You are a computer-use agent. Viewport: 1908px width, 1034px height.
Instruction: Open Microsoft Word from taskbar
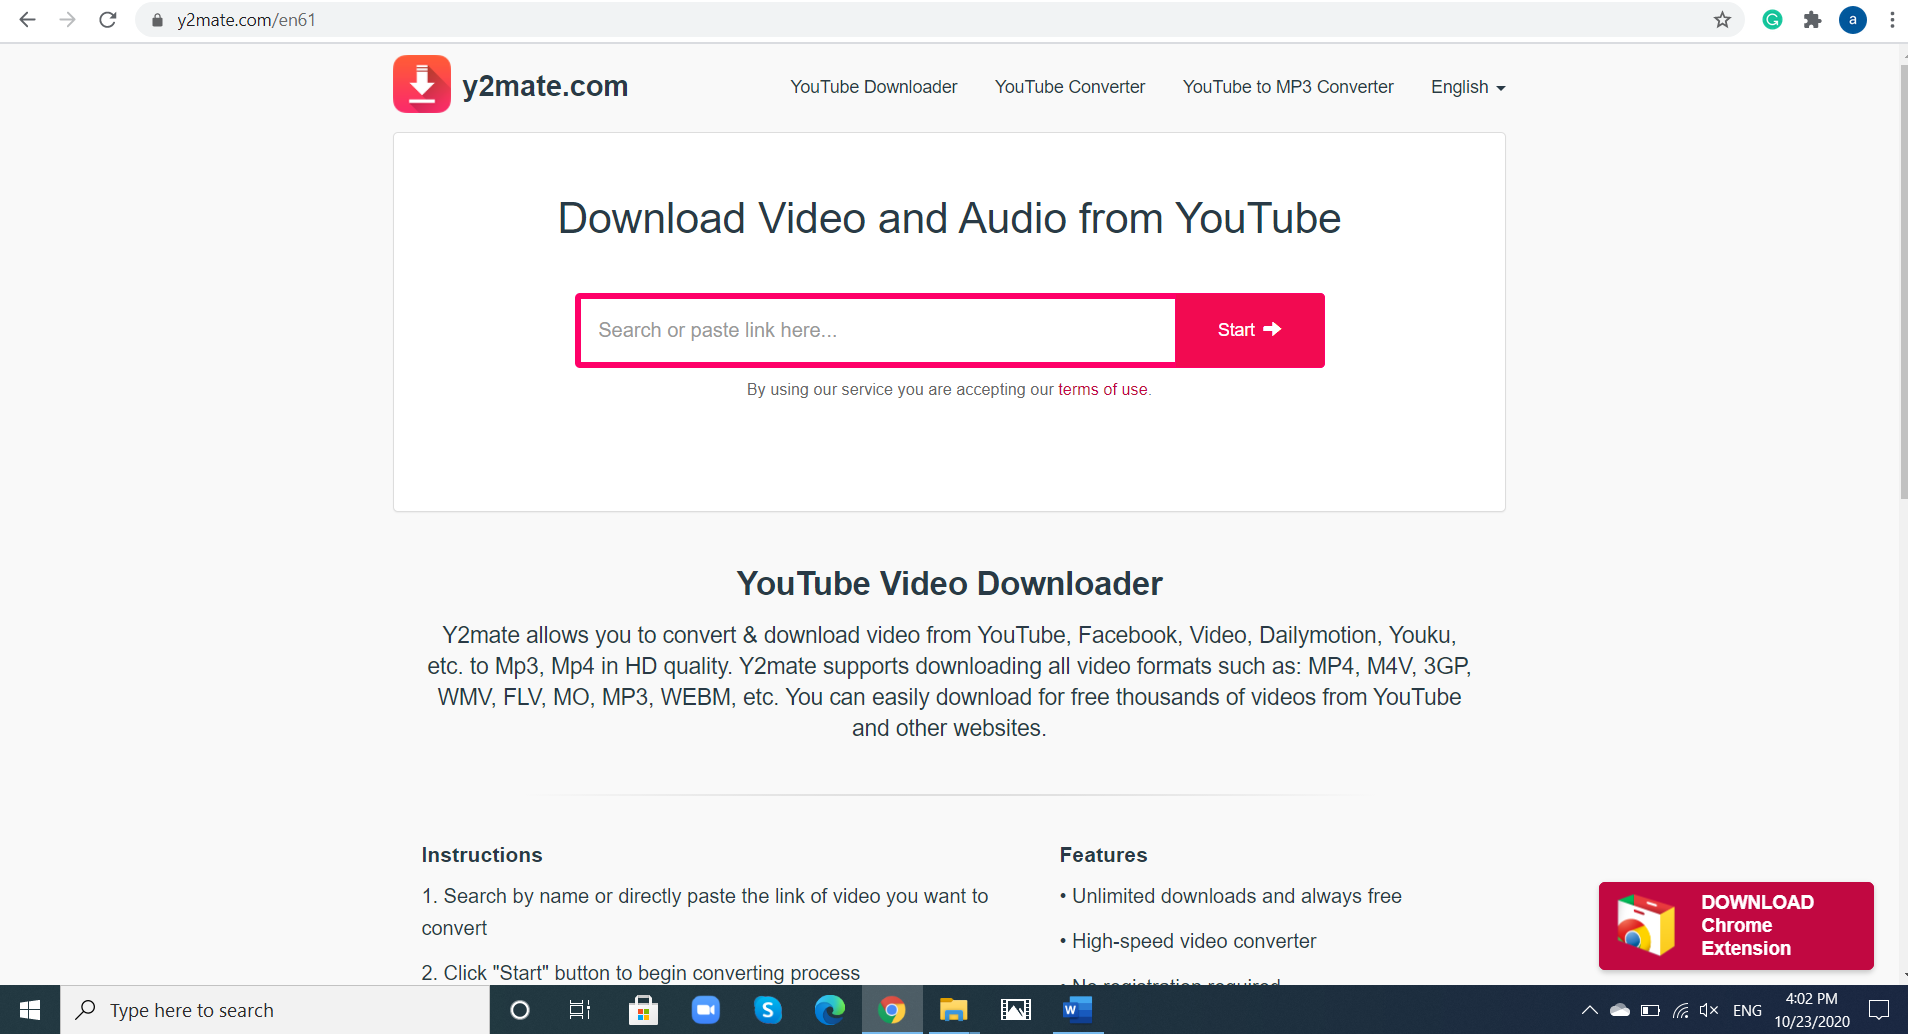1078,1010
